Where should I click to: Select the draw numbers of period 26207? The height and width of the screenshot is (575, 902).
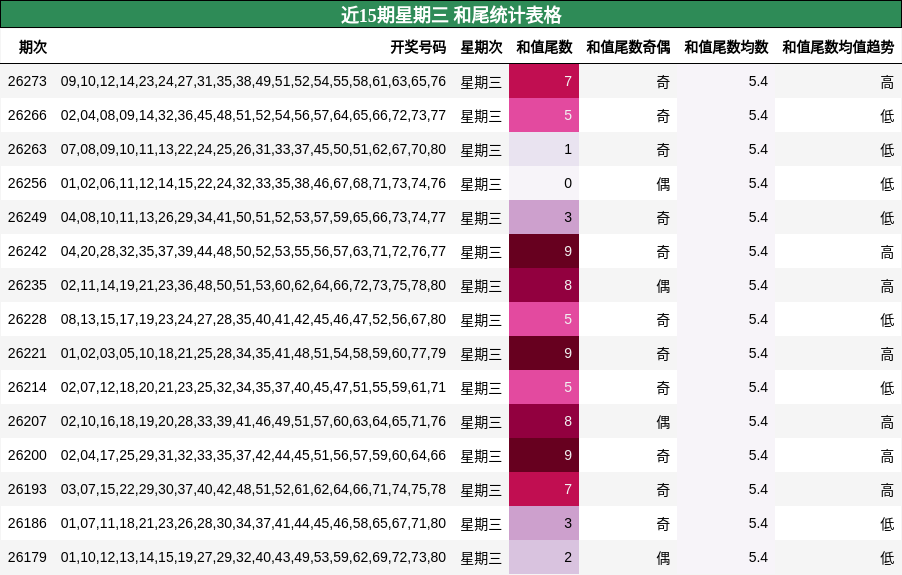pyautogui.click(x=253, y=421)
